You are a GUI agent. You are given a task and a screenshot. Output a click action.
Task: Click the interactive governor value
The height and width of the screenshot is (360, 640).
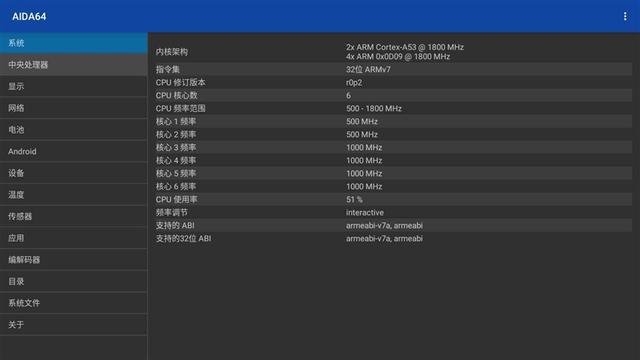coord(365,213)
